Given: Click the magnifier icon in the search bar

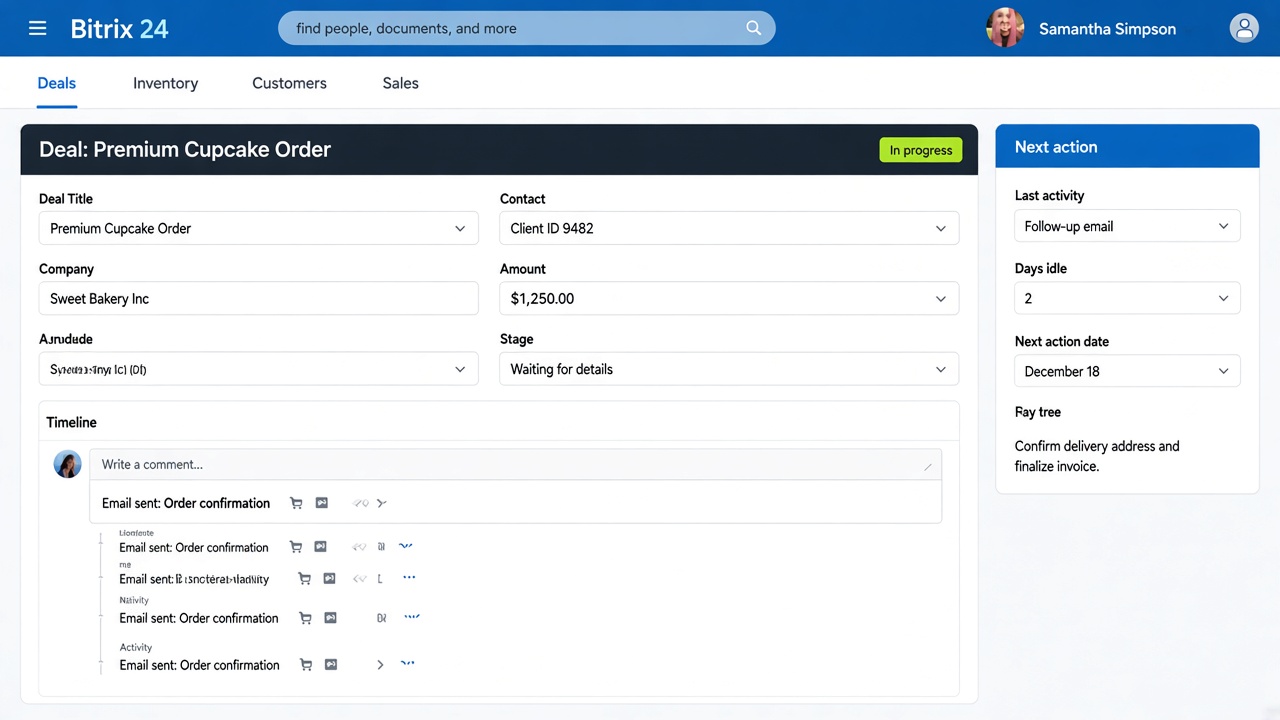Looking at the screenshot, I should coord(754,28).
